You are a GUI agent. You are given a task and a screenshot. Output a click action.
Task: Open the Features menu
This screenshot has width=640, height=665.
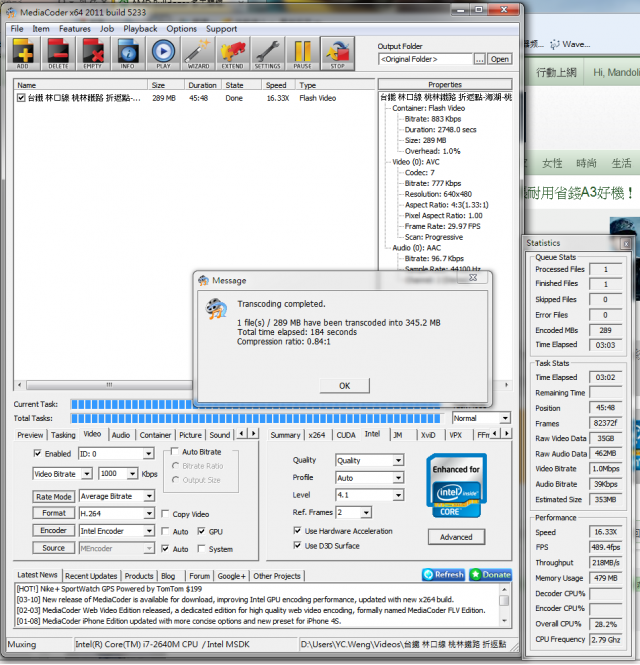[75, 29]
